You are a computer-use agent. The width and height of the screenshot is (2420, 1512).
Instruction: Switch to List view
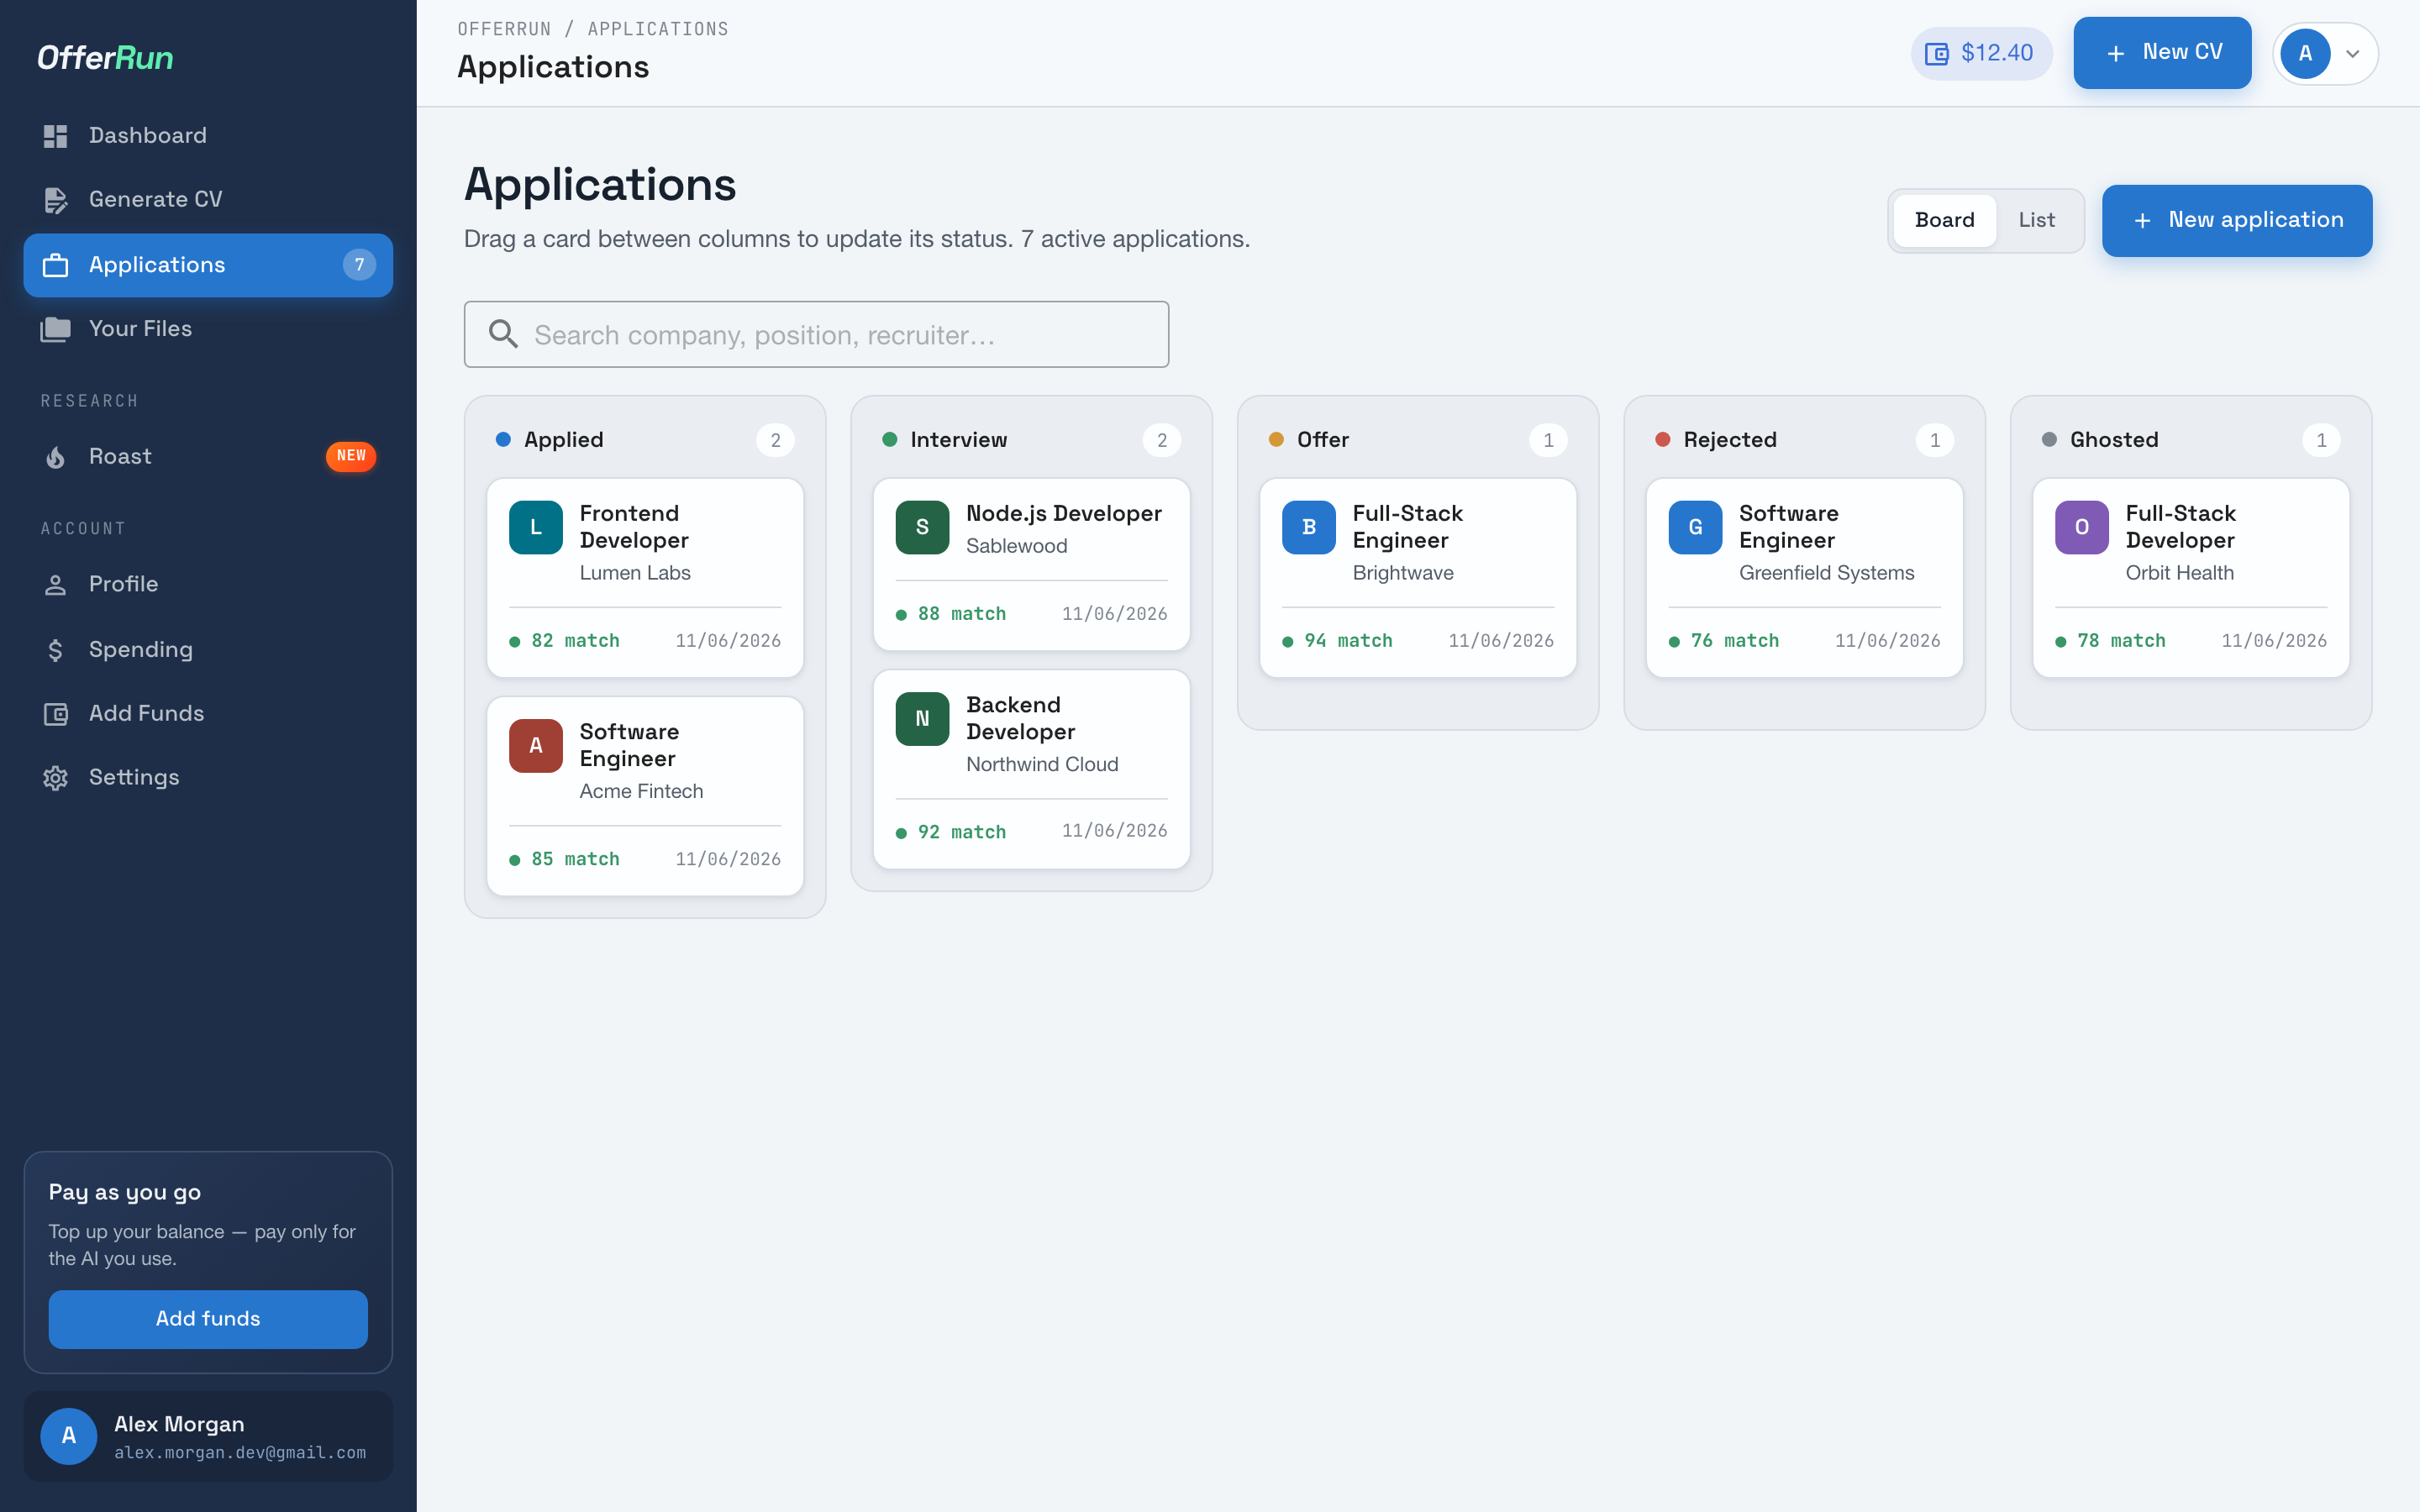pyautogui.click(x=2036, y=220)
